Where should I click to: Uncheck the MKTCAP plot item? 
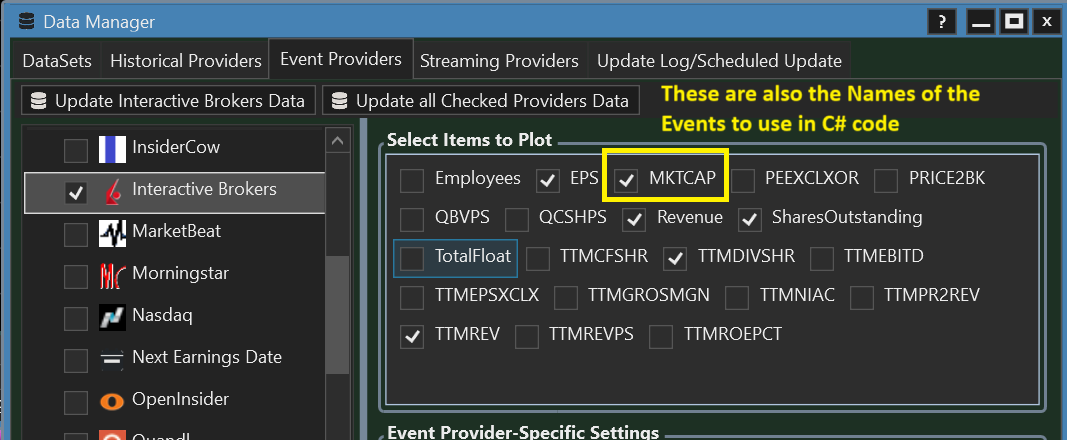[625, 180]
